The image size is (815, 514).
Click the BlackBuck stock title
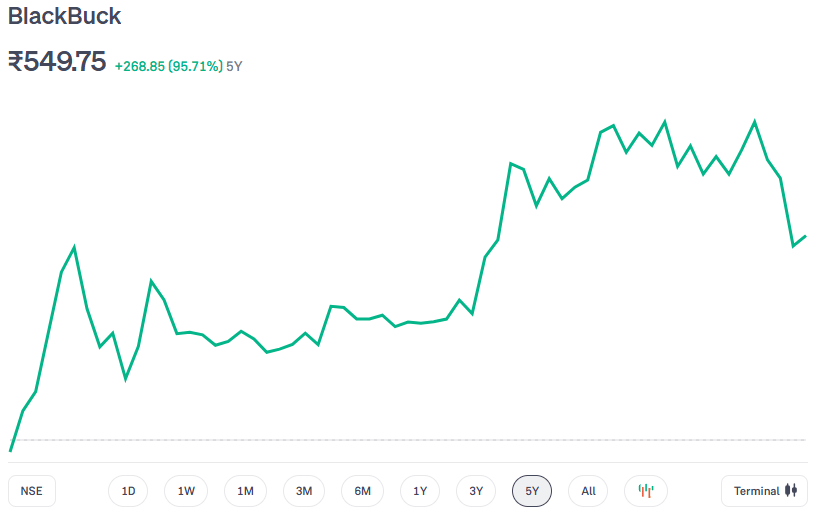click(65, 17)
